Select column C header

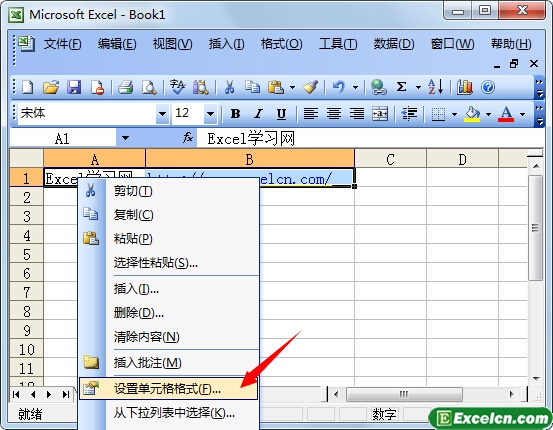tap(390, 159)
